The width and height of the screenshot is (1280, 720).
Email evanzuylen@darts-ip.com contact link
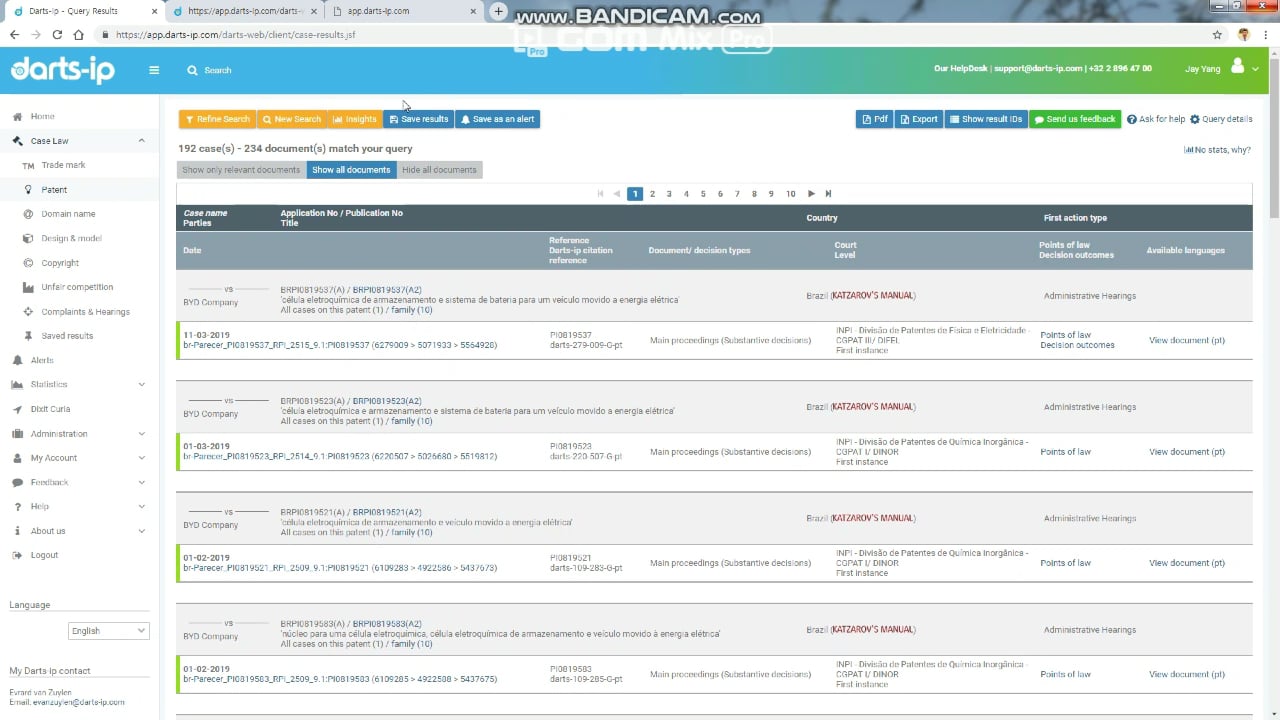pos(79,702)
